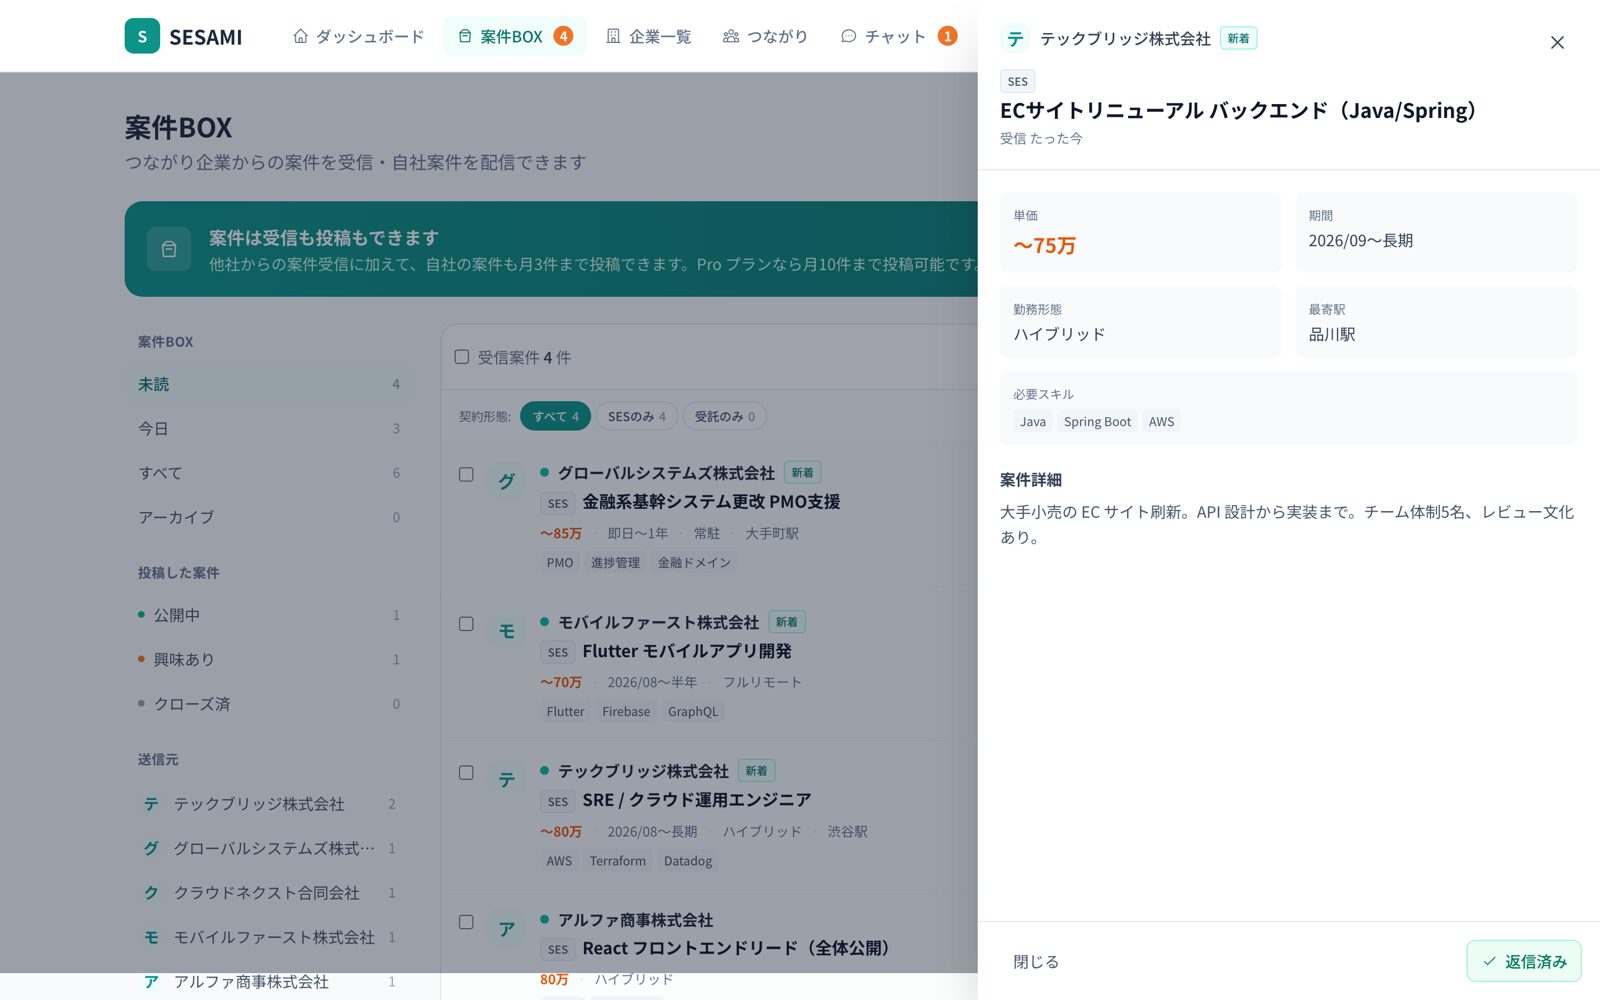Click the Datadog tag
Screen dimensions: 1600x1000
688,860
